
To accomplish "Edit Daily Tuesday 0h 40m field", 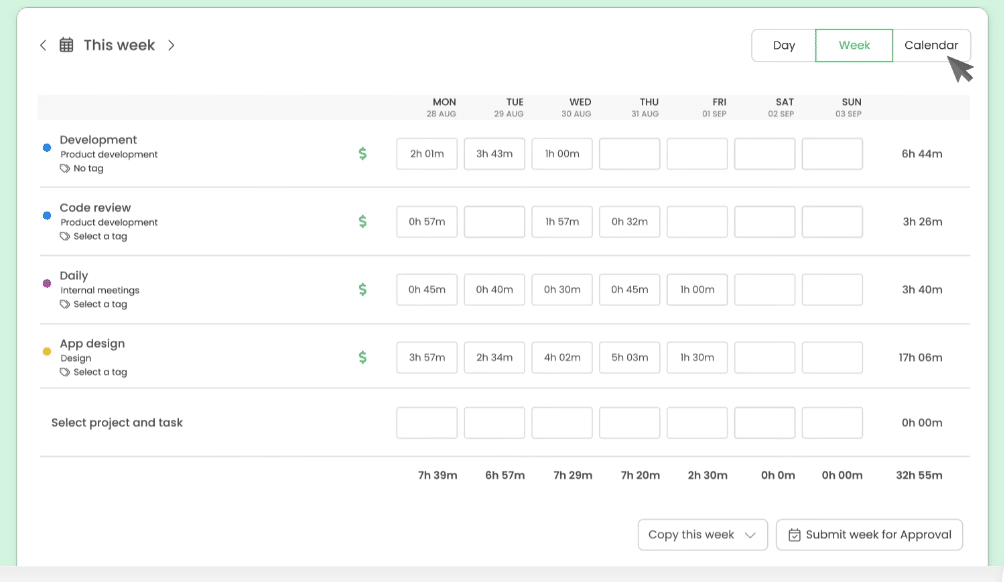I will pyautogui.click(x=494, y=289).
